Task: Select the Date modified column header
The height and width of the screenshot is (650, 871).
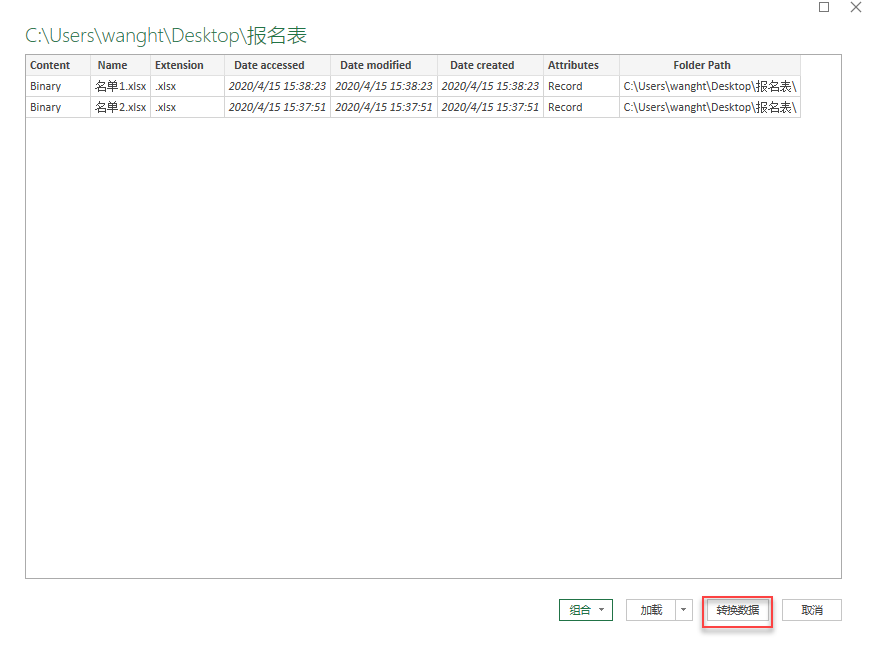Action: point(384,65)
